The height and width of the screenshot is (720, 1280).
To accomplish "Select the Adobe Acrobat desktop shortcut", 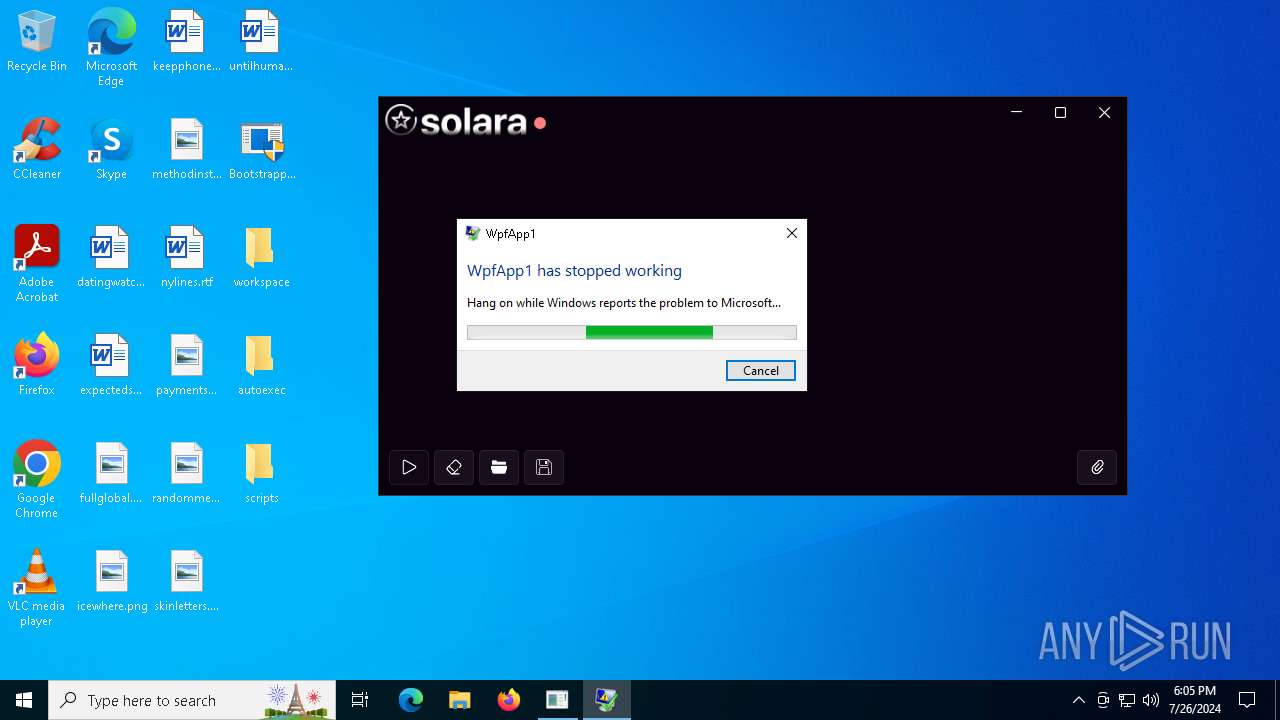I will click(37, 263).
